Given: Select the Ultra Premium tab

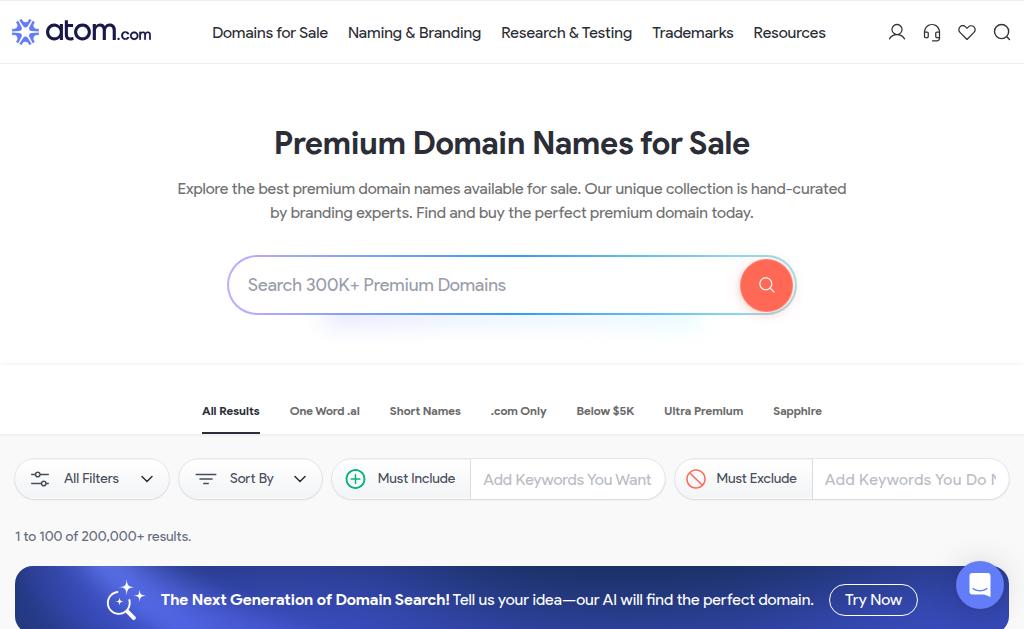Looking at the screenshot, I should point(703,411).
